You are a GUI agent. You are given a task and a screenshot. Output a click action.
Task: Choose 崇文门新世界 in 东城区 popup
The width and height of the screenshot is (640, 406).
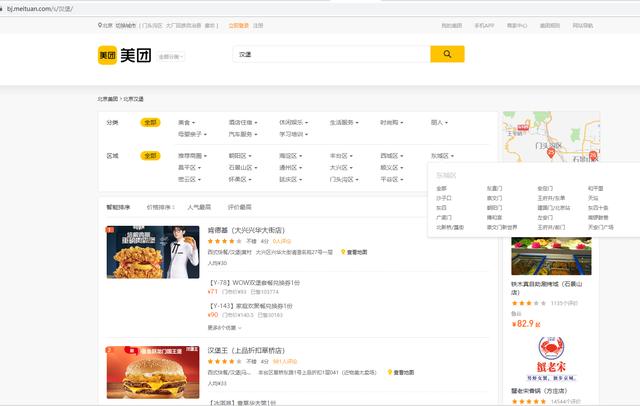[x=502, y=227]
